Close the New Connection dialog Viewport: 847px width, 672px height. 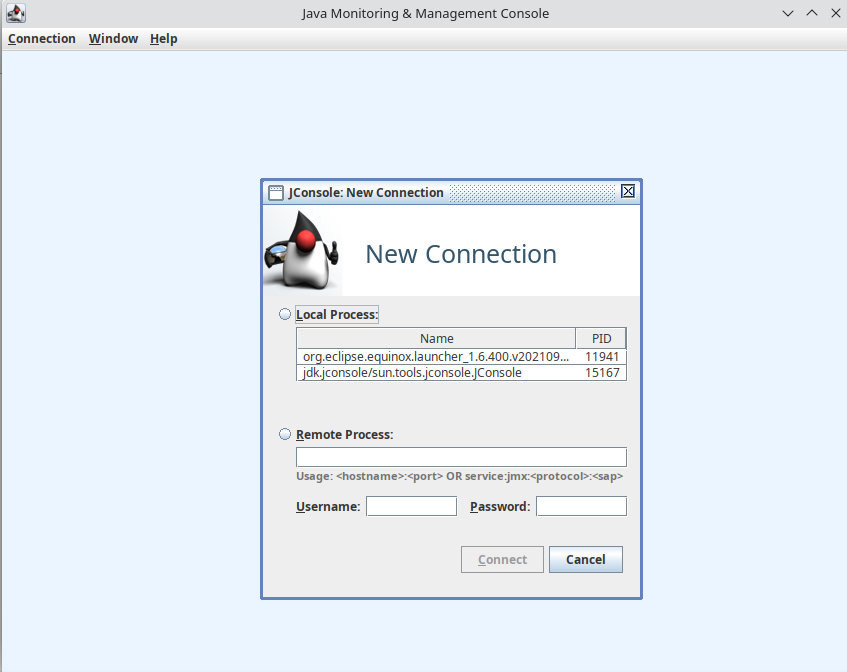click(x=628, y=191)
